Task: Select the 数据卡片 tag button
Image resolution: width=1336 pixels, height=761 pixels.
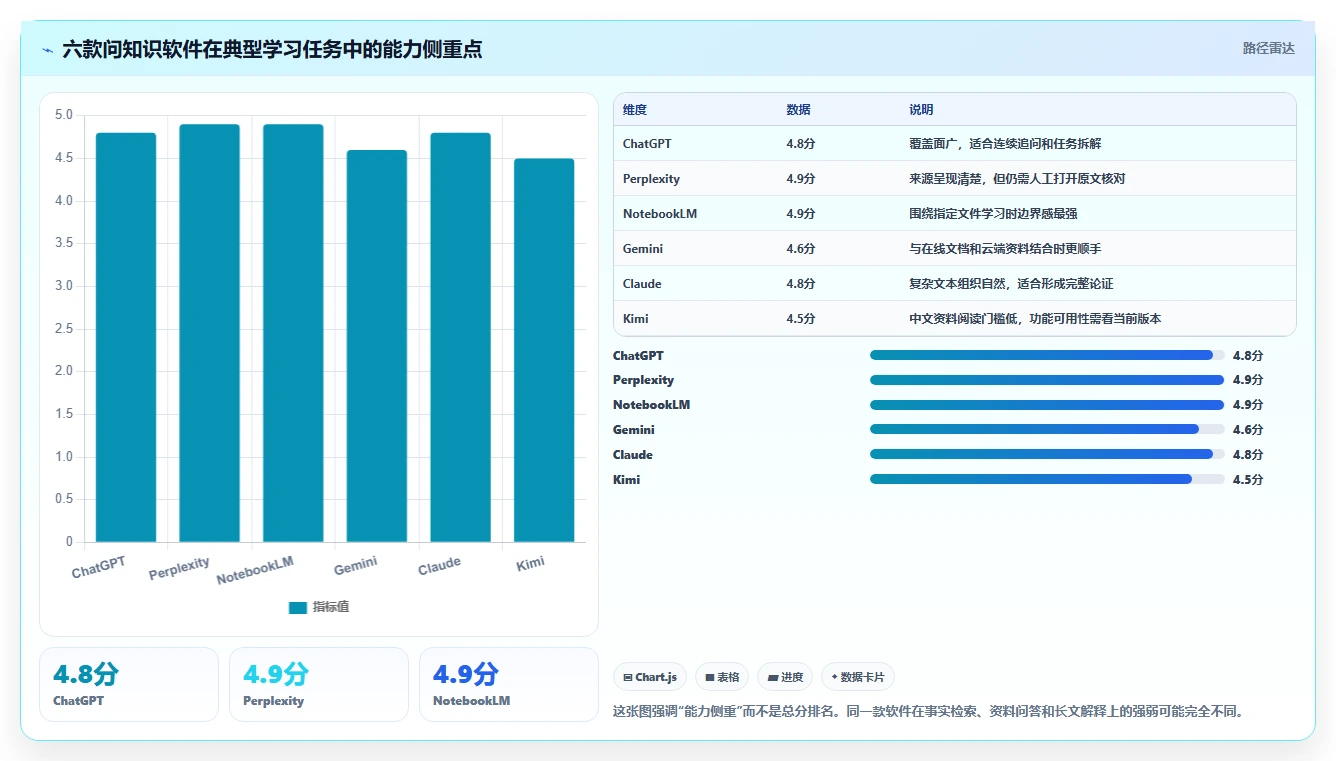Action: click(858, 677)
